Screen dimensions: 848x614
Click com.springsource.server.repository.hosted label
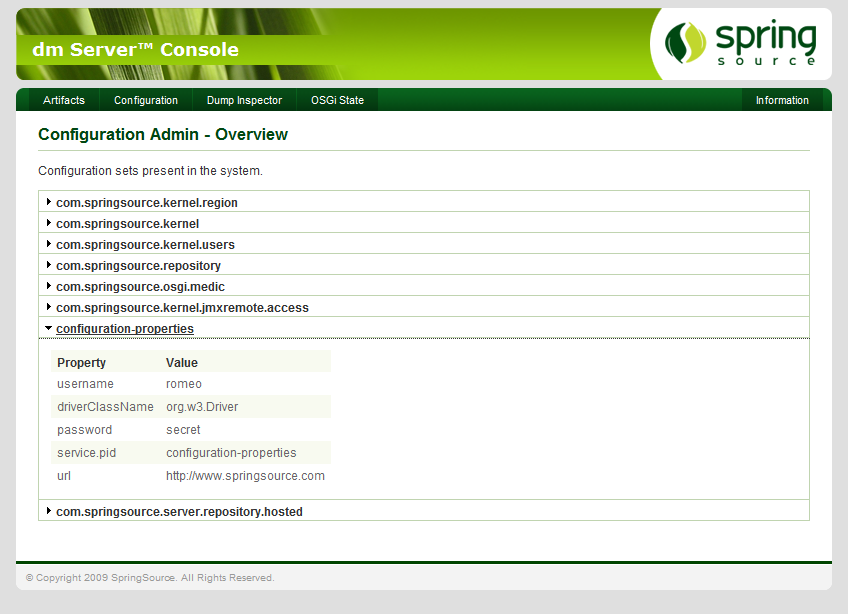pos(180,512)
